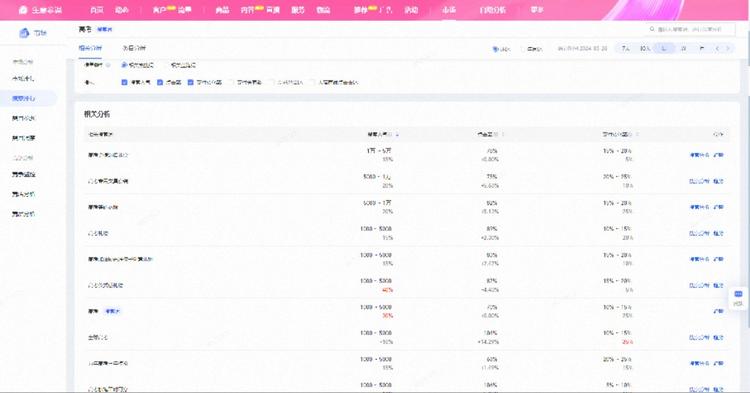
Task: Click the blue market icon atop the sidebar
Action: 24,33
